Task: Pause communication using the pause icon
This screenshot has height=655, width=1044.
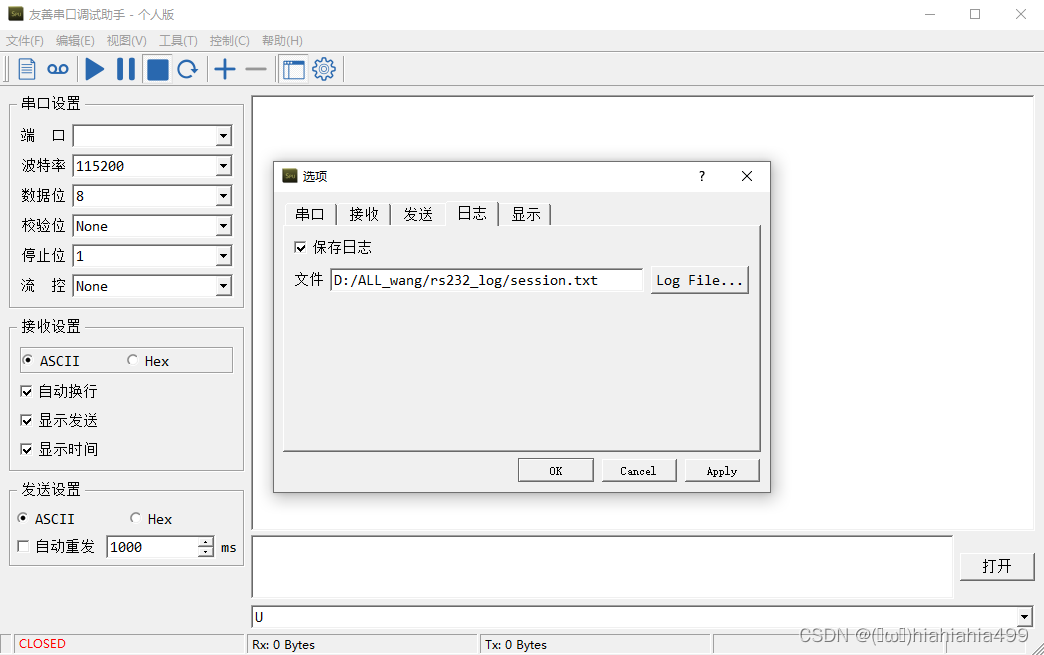Action: click(x=126, y=69)
